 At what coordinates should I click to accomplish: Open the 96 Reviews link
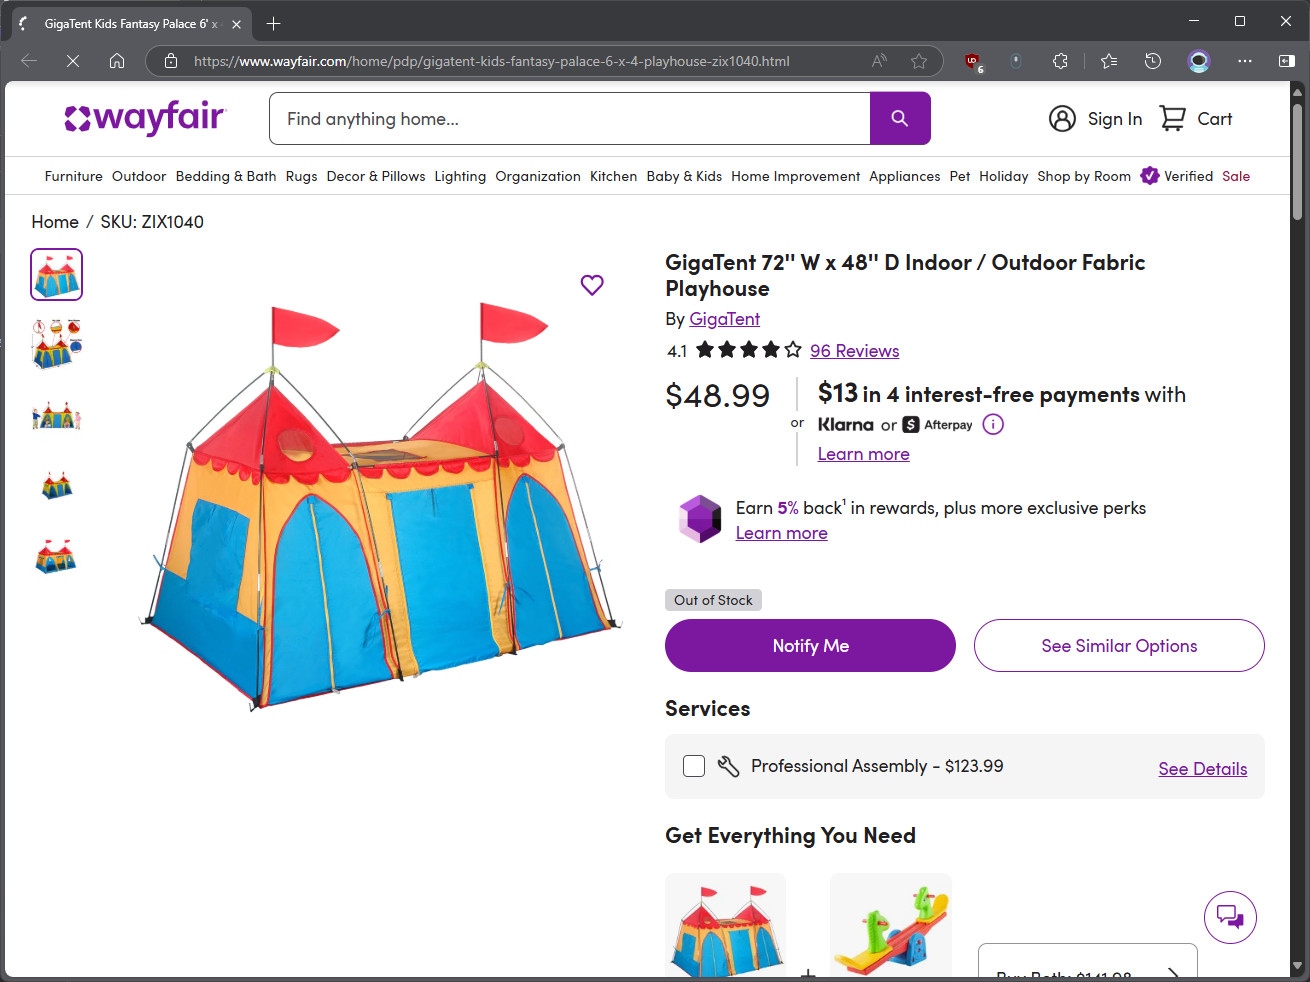point(854,351)
